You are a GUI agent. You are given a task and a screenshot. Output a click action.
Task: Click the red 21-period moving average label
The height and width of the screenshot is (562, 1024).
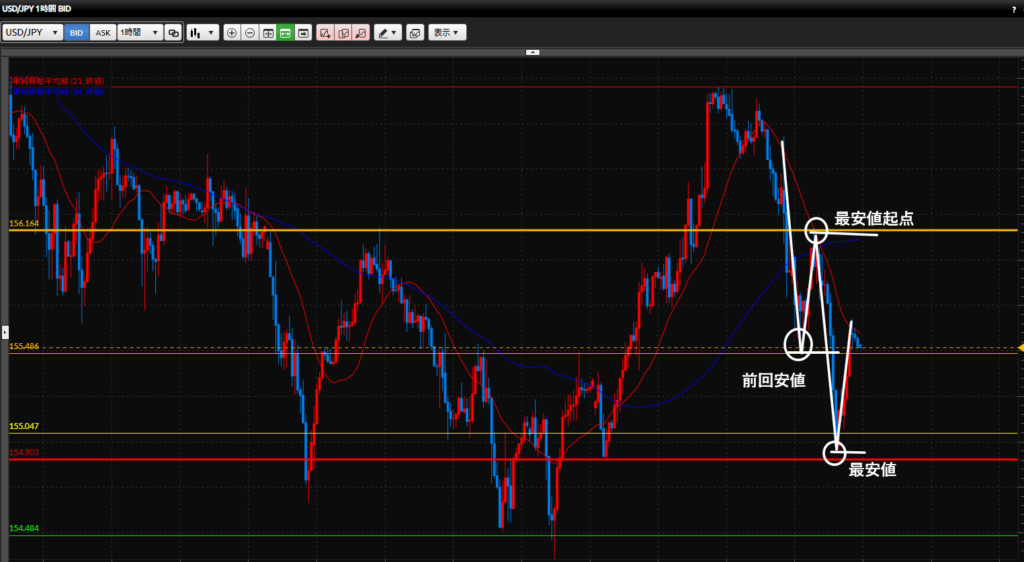tap(57, 79)
